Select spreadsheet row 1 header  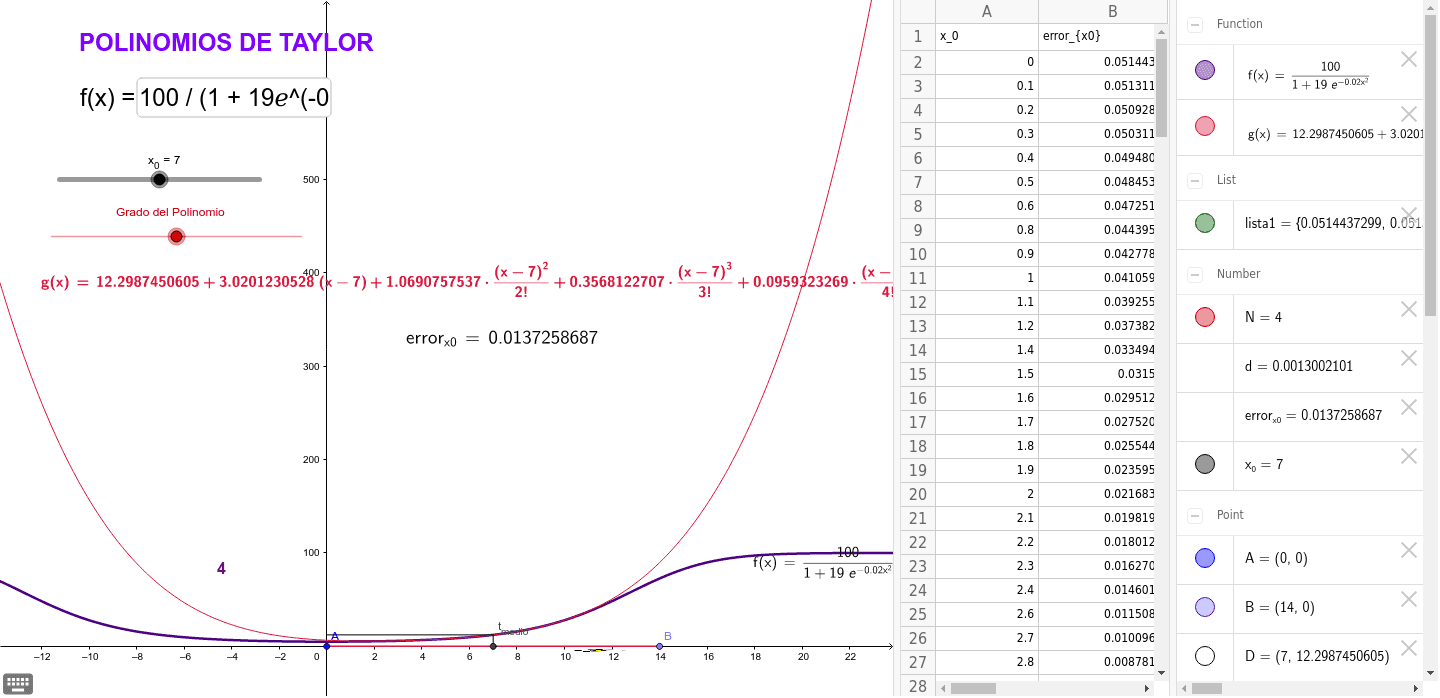[x=917, y=37]
